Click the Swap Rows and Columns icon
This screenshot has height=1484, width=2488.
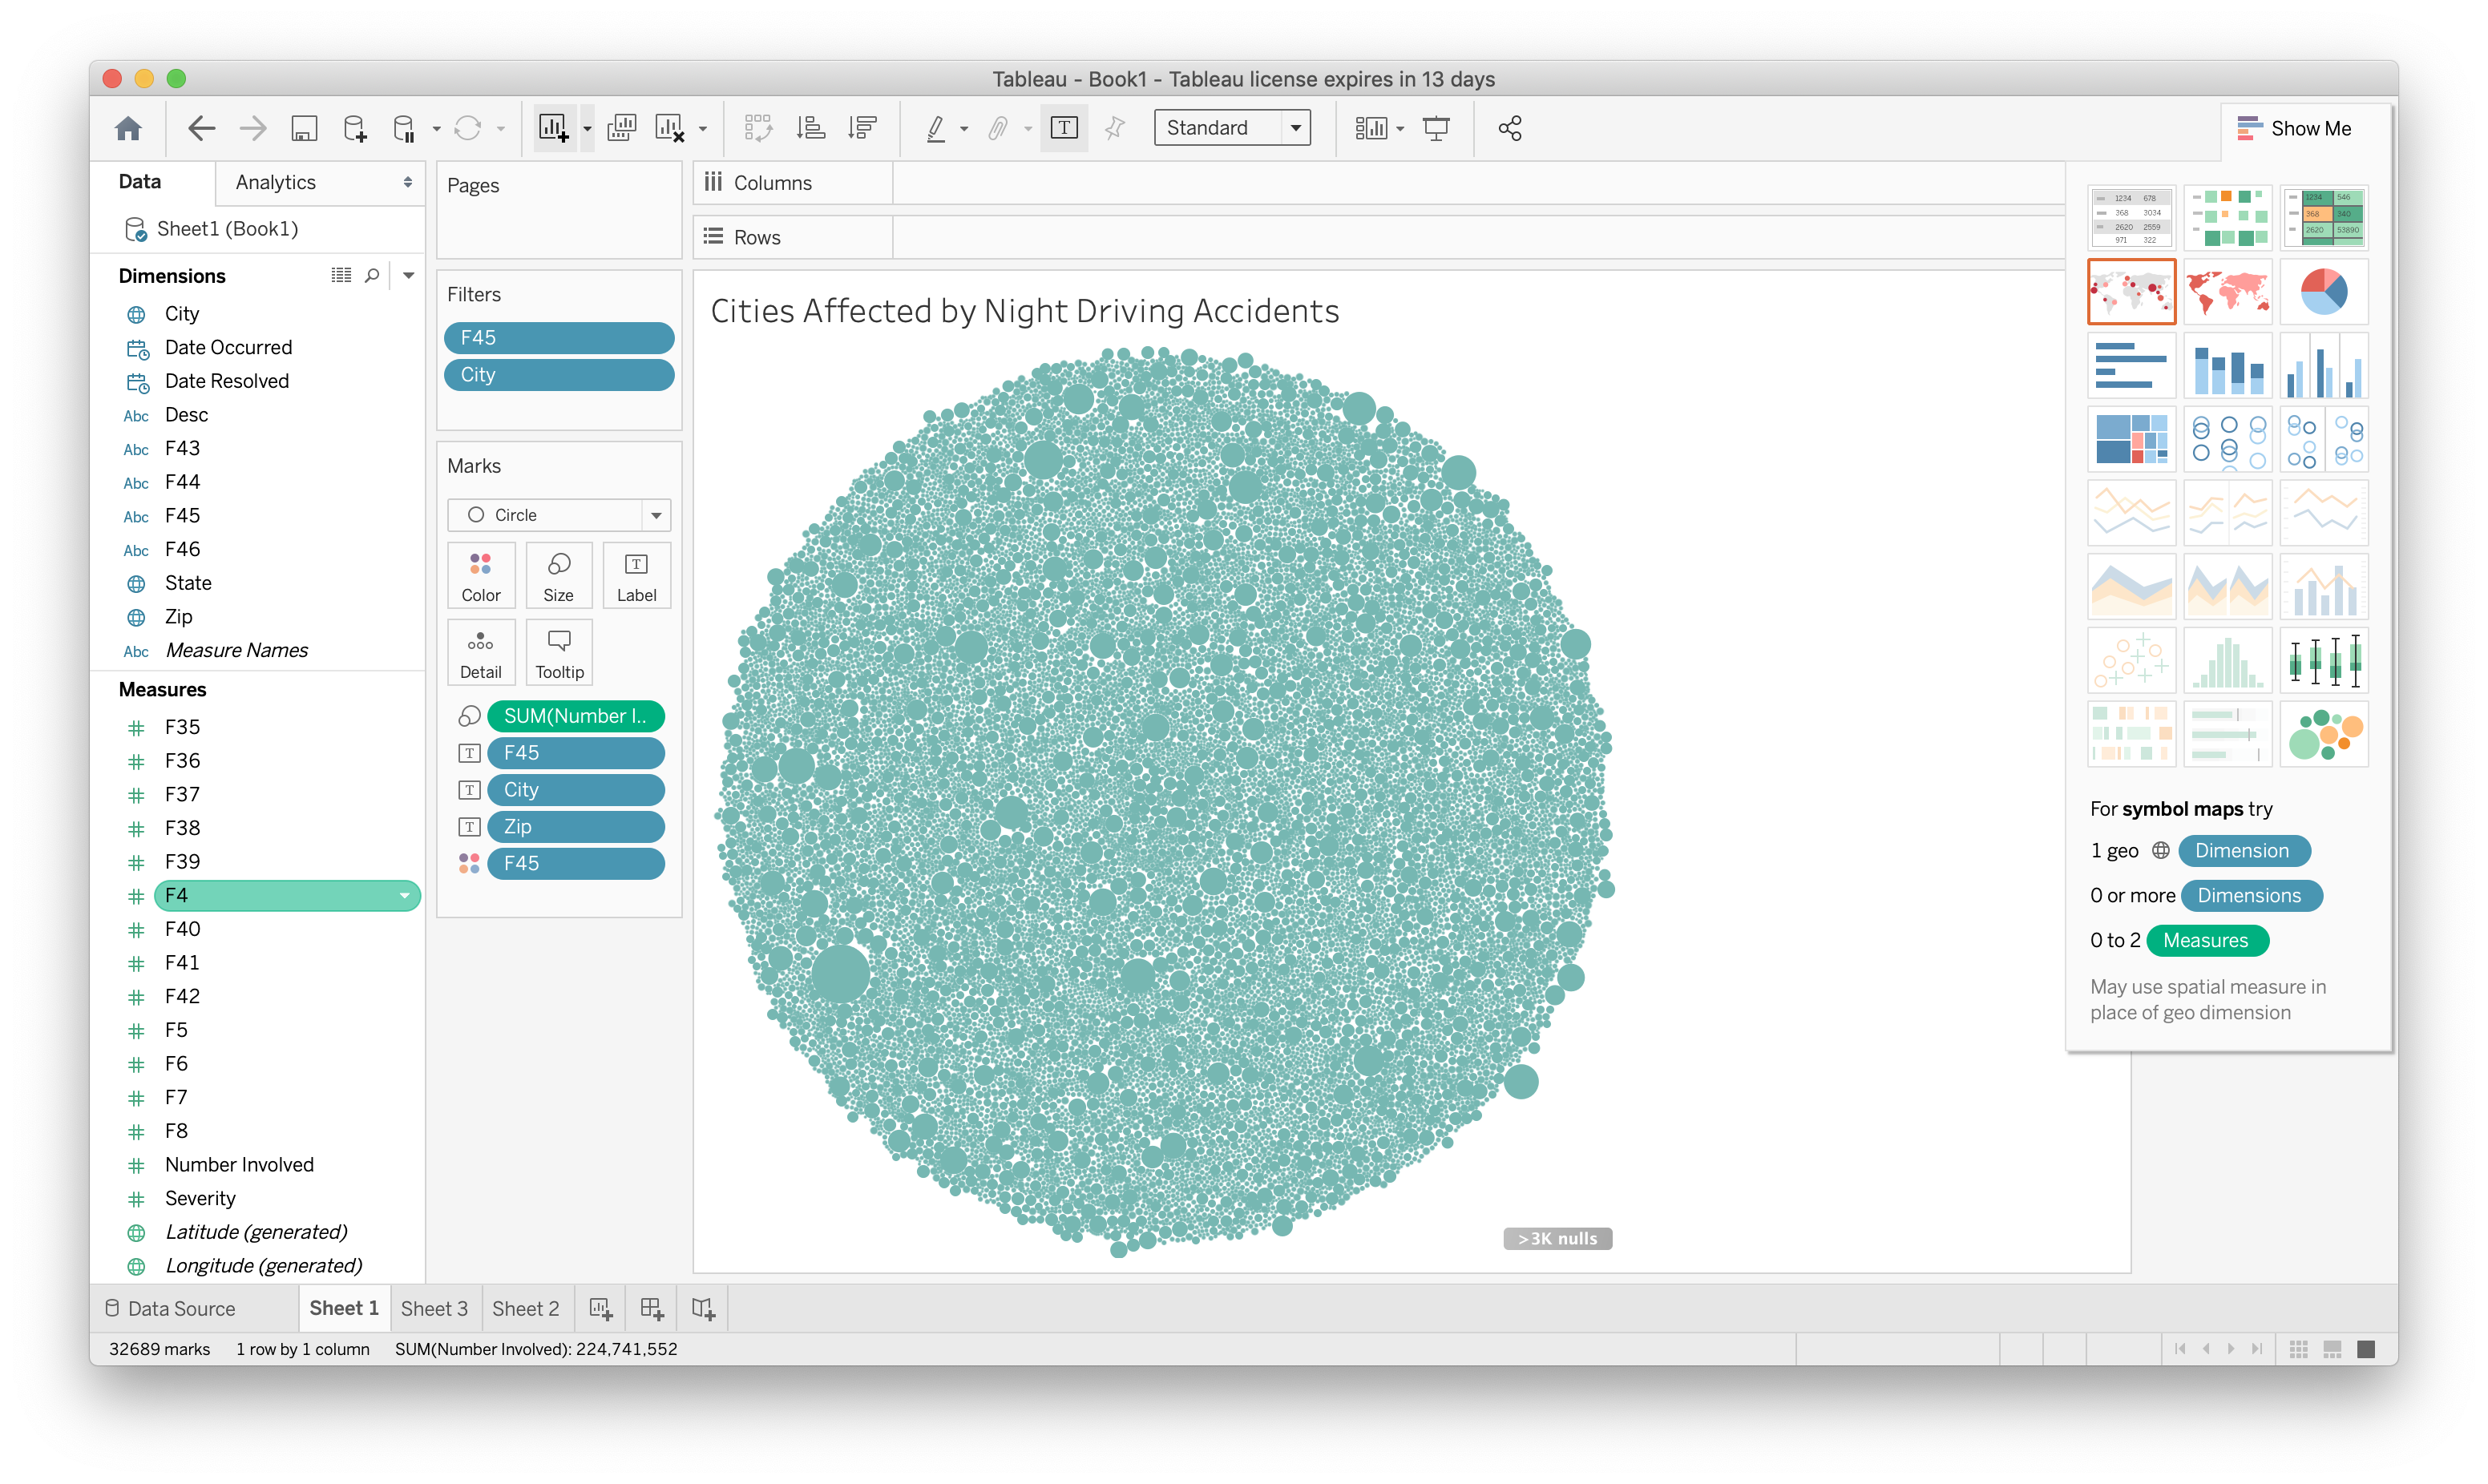pyautogui.click(x=757, y=128)
